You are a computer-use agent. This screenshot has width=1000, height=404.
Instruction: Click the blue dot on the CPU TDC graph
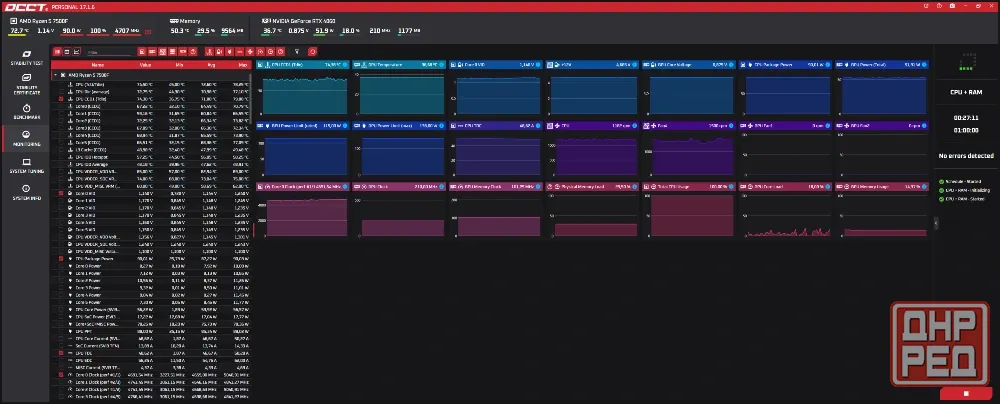click(538, 126)
